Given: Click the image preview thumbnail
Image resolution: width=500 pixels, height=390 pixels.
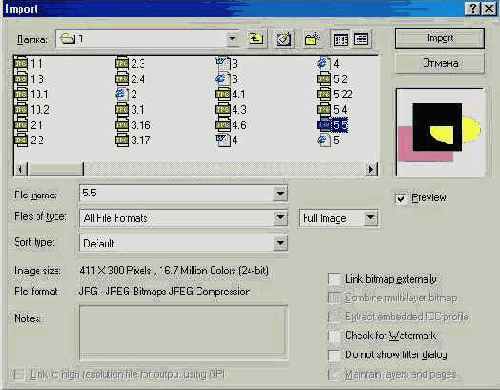Looking at the screenshot, I should coord(440,132).
